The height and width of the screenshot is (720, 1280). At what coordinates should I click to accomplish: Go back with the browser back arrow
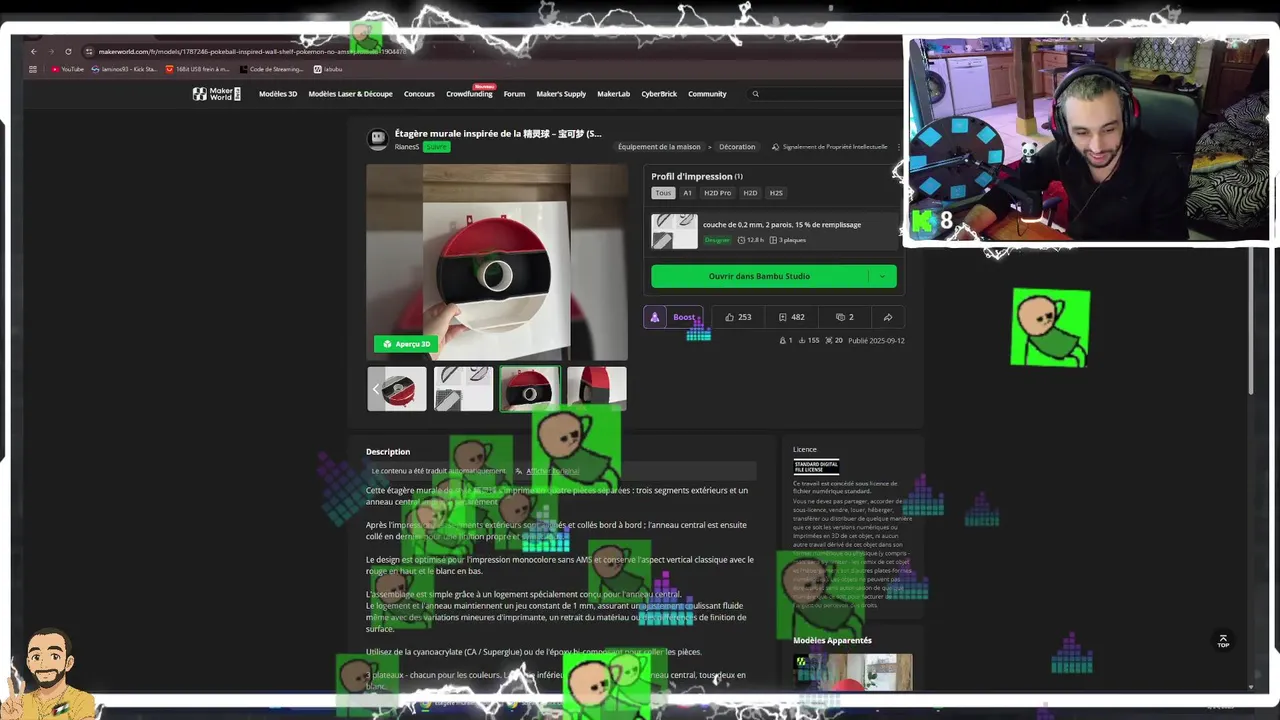(33, 51)
